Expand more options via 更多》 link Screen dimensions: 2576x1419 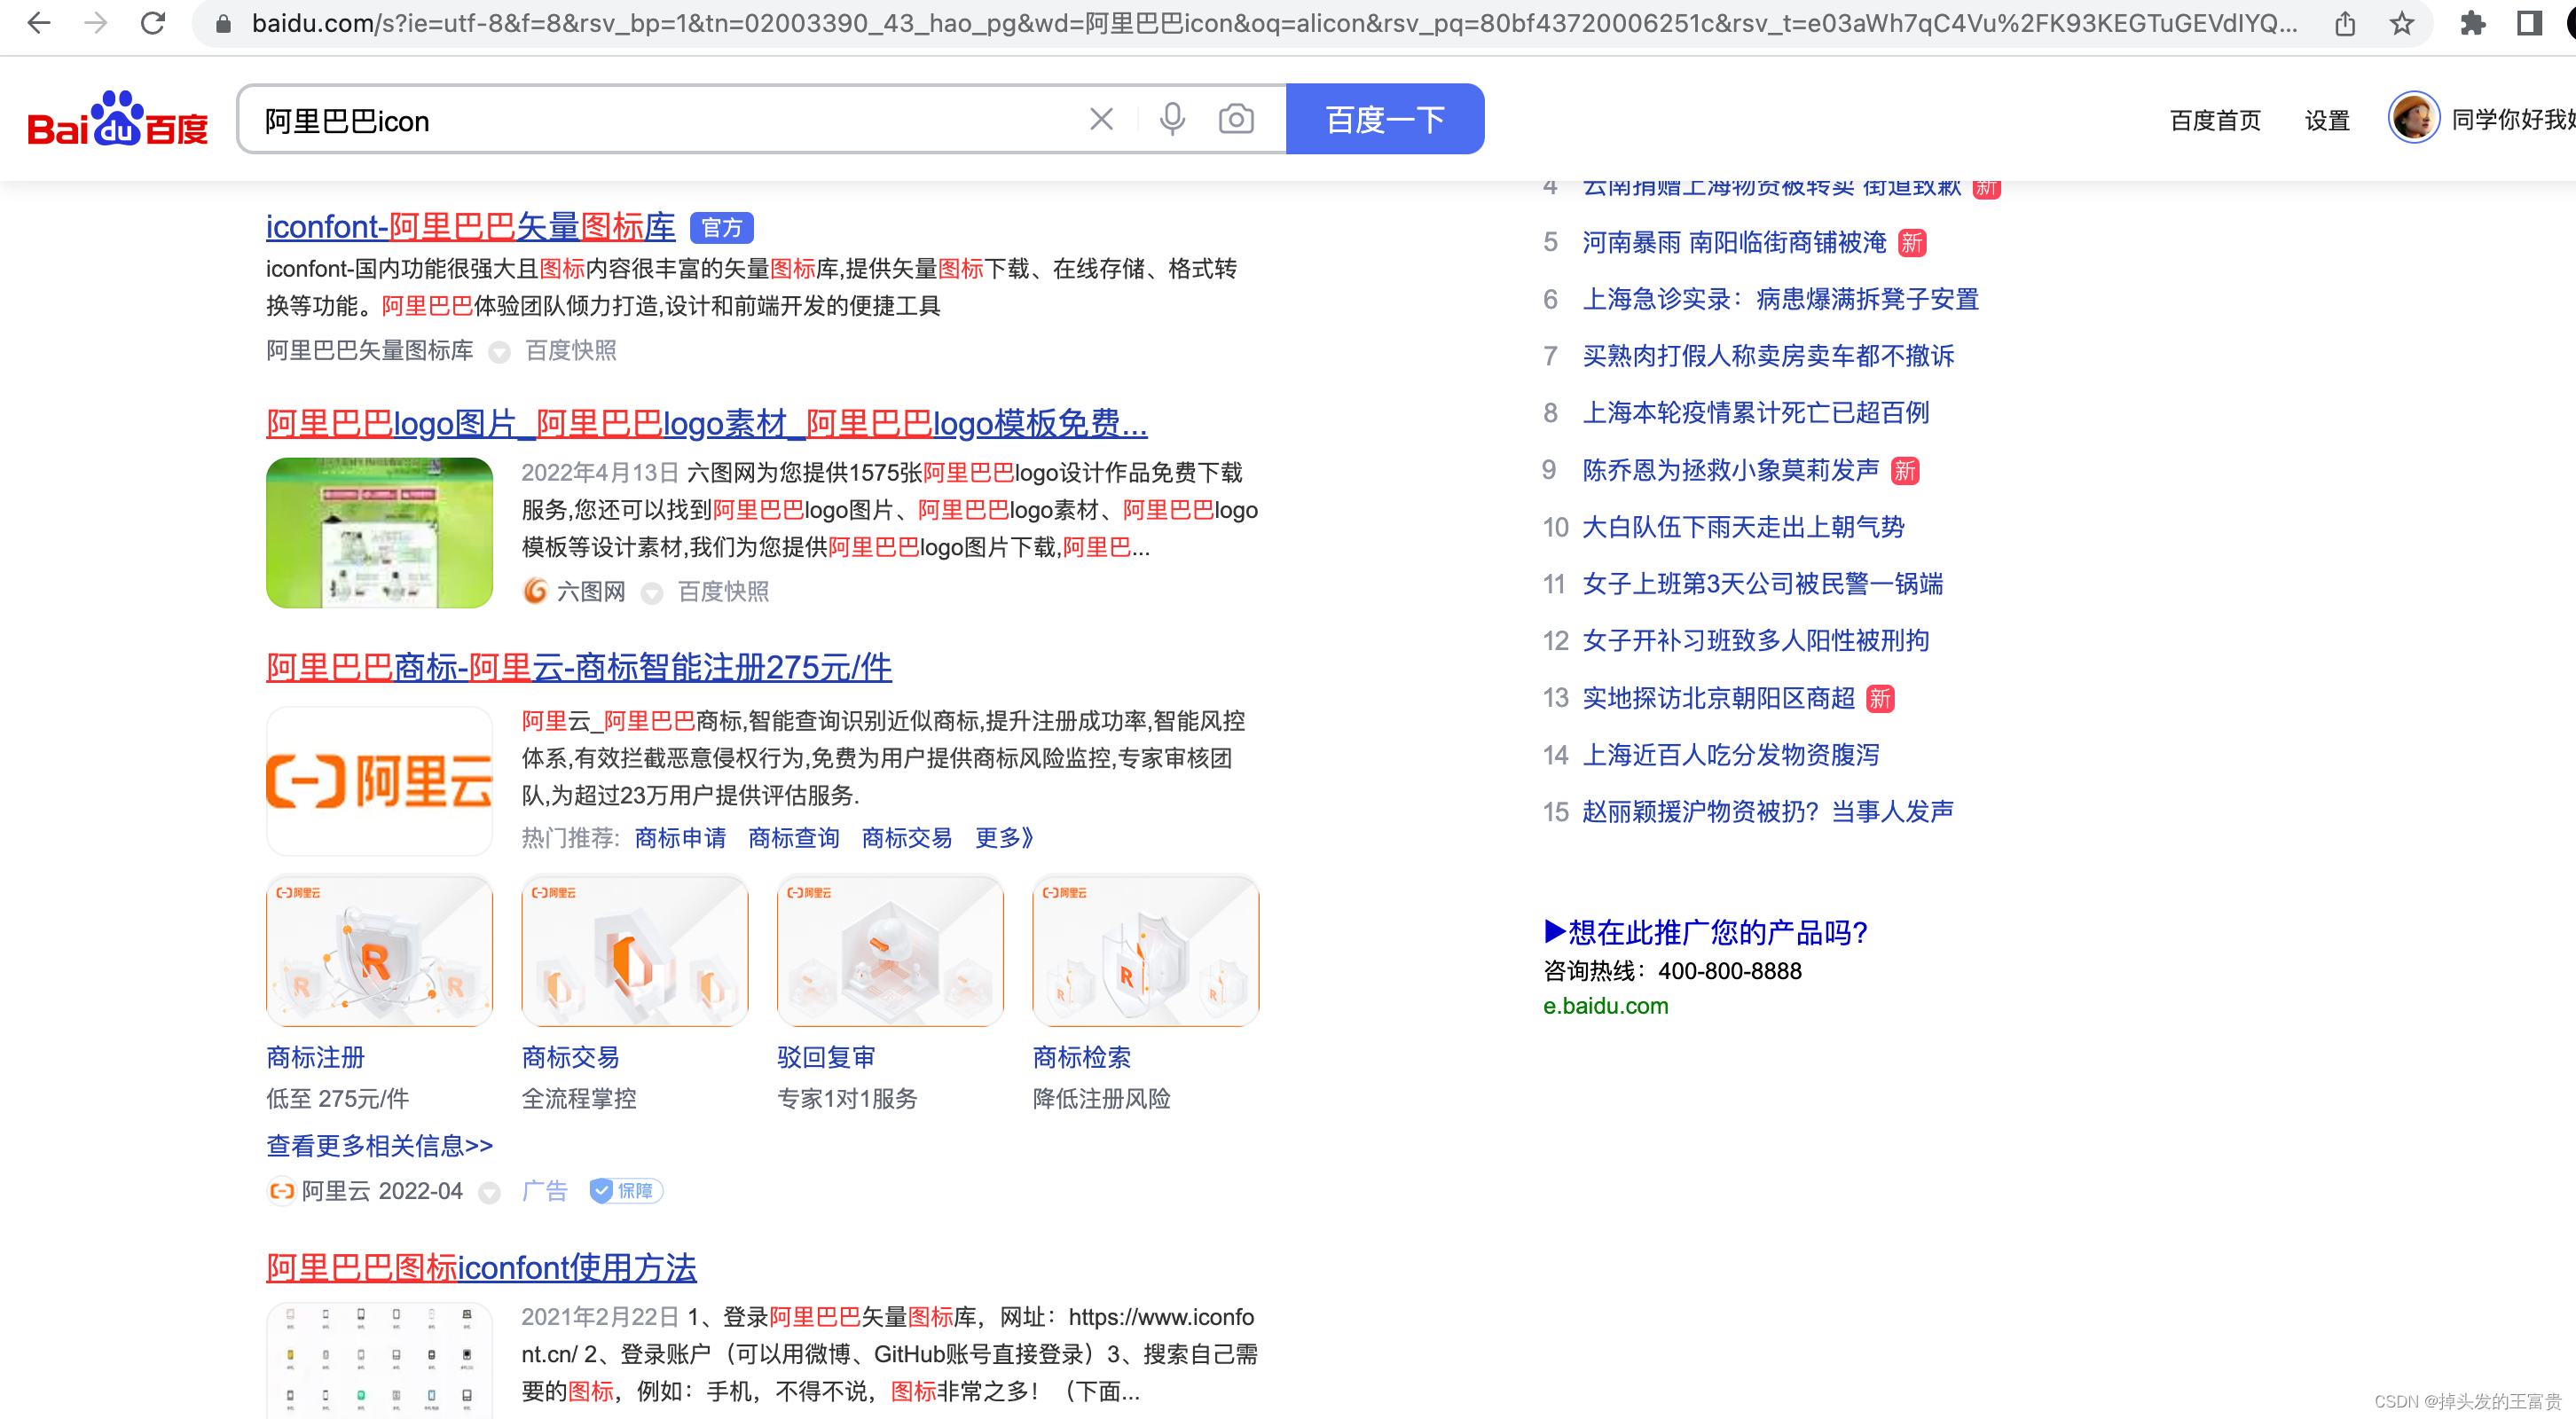point(1003,839)
